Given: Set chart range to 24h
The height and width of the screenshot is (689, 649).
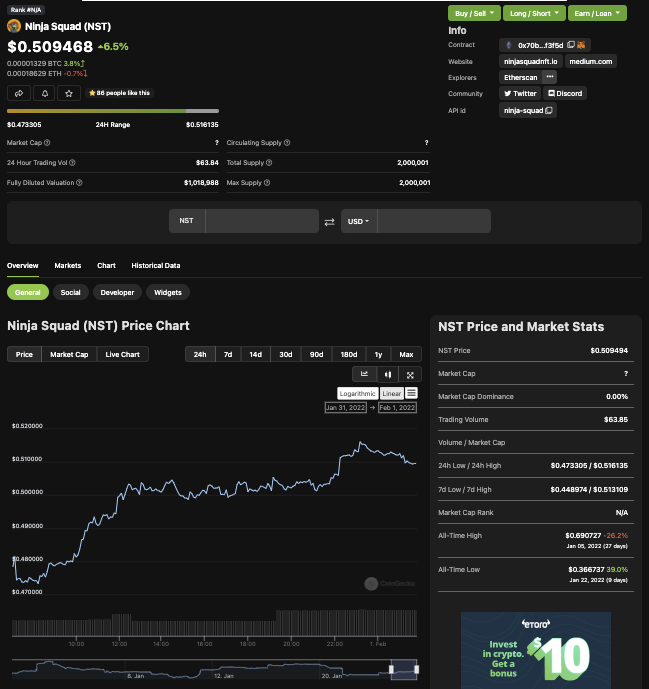Looking at the screenshot, I should [200, 354].
